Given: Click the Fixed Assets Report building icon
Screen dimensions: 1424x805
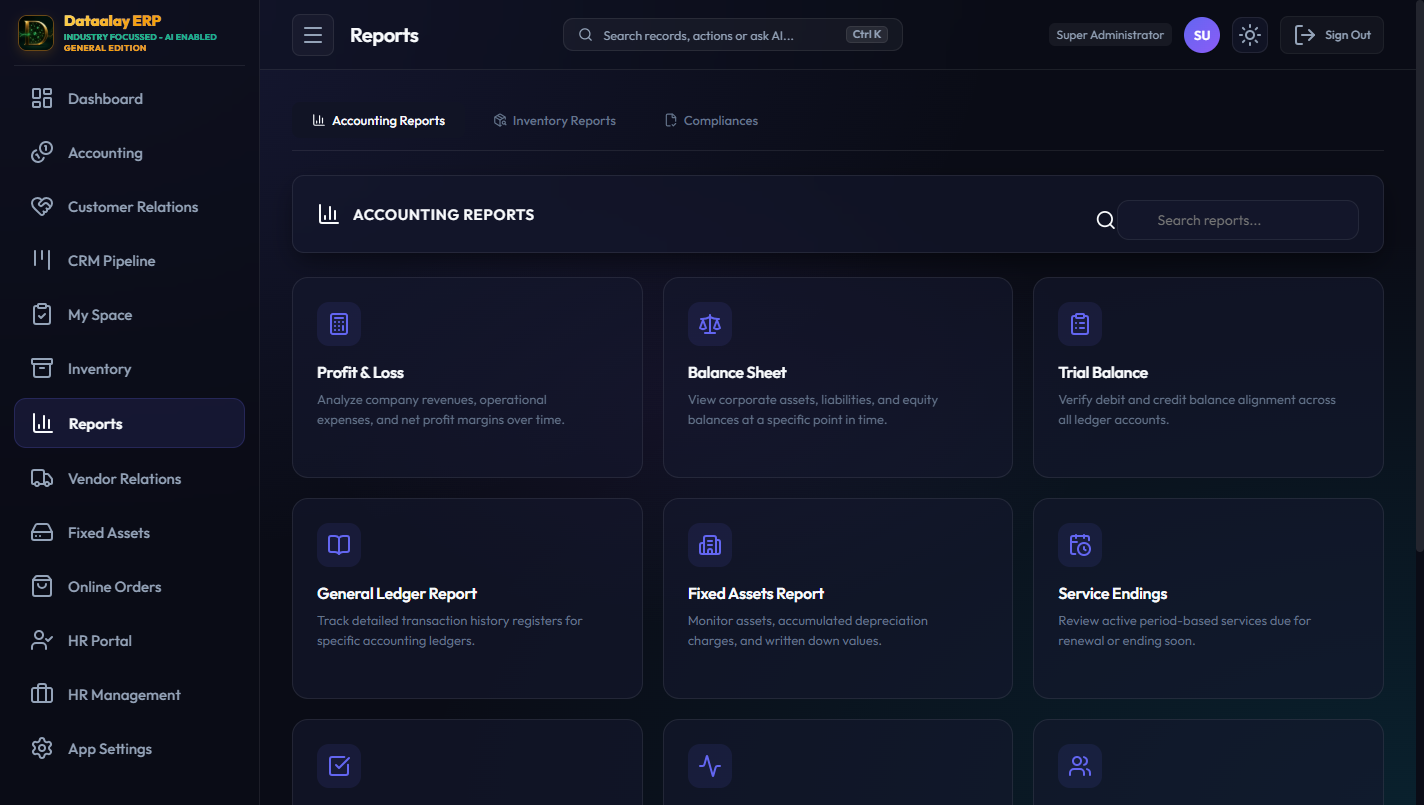Looking at the screenshot, I should 710,545.
